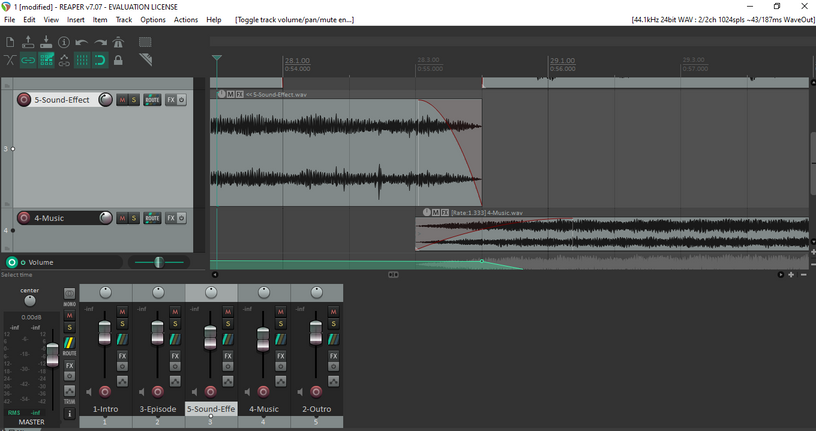Screen dimensions: 816x431
Task: Solo the 4-Music track
Action: pyautogui.click(x=134, y=218)
